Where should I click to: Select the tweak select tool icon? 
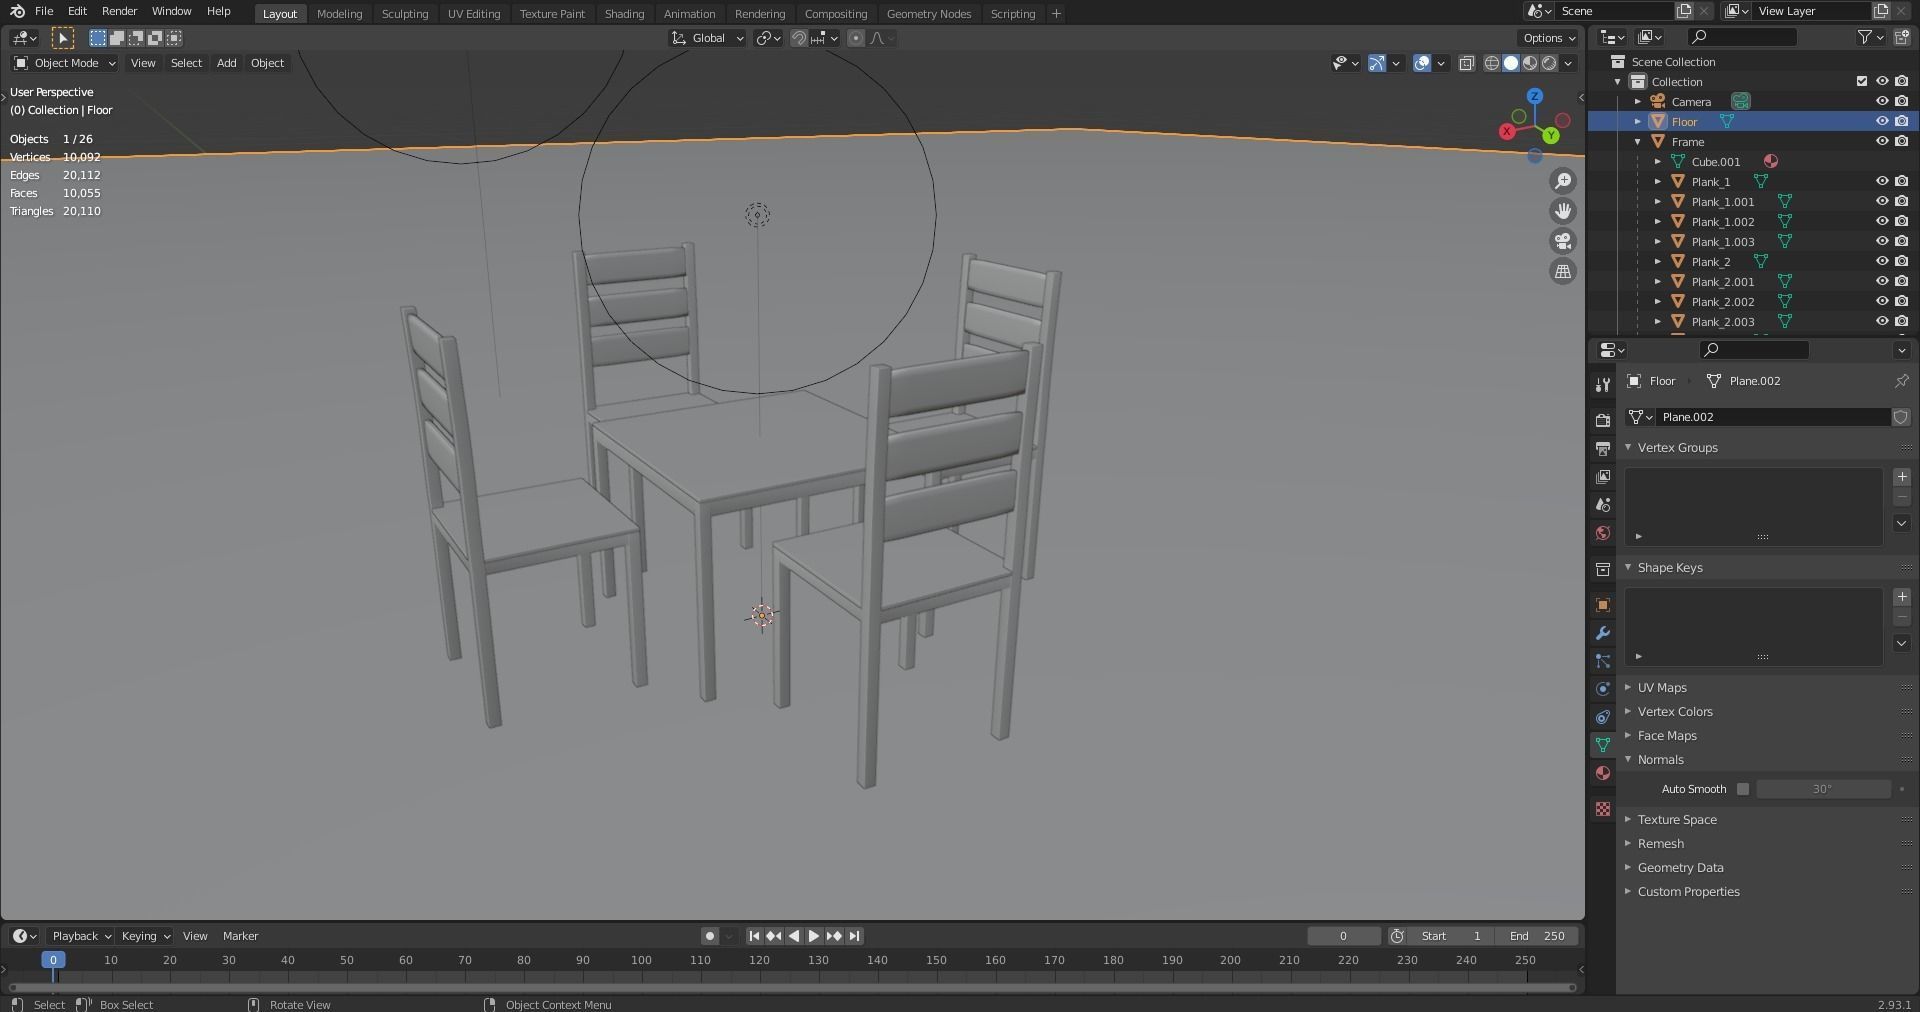tap(62, 38)
